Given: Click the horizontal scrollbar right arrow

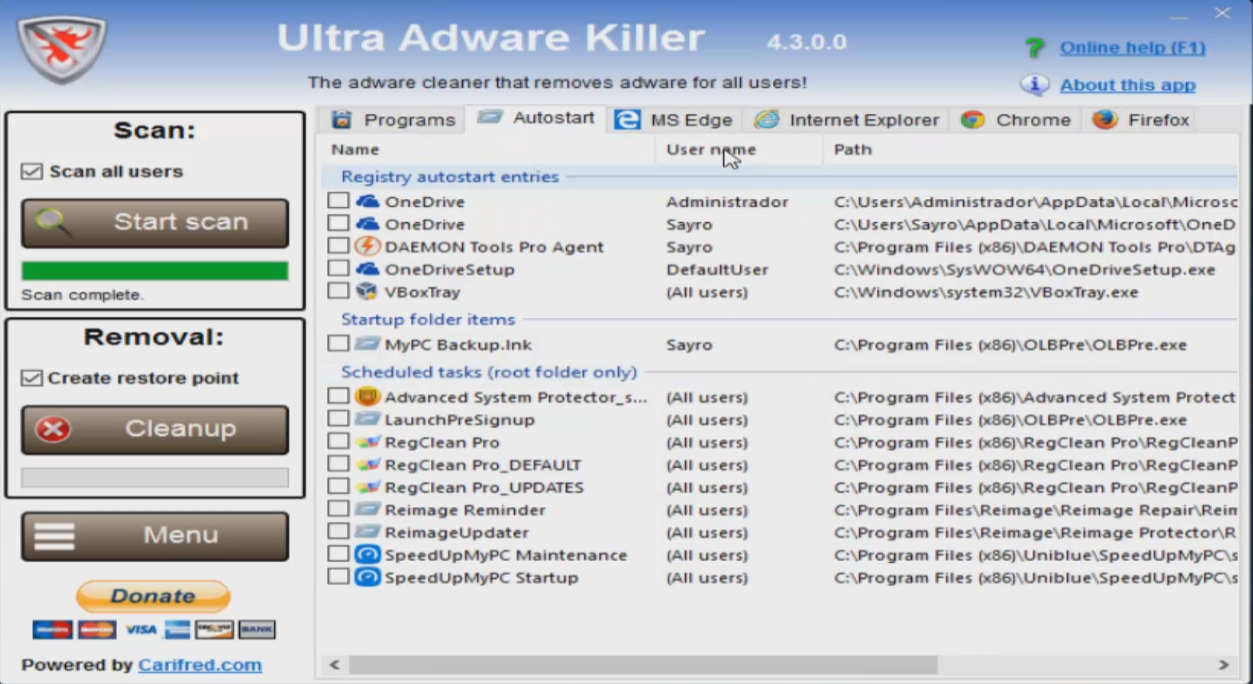Looking at the screenshot, I should (1223, 665).
